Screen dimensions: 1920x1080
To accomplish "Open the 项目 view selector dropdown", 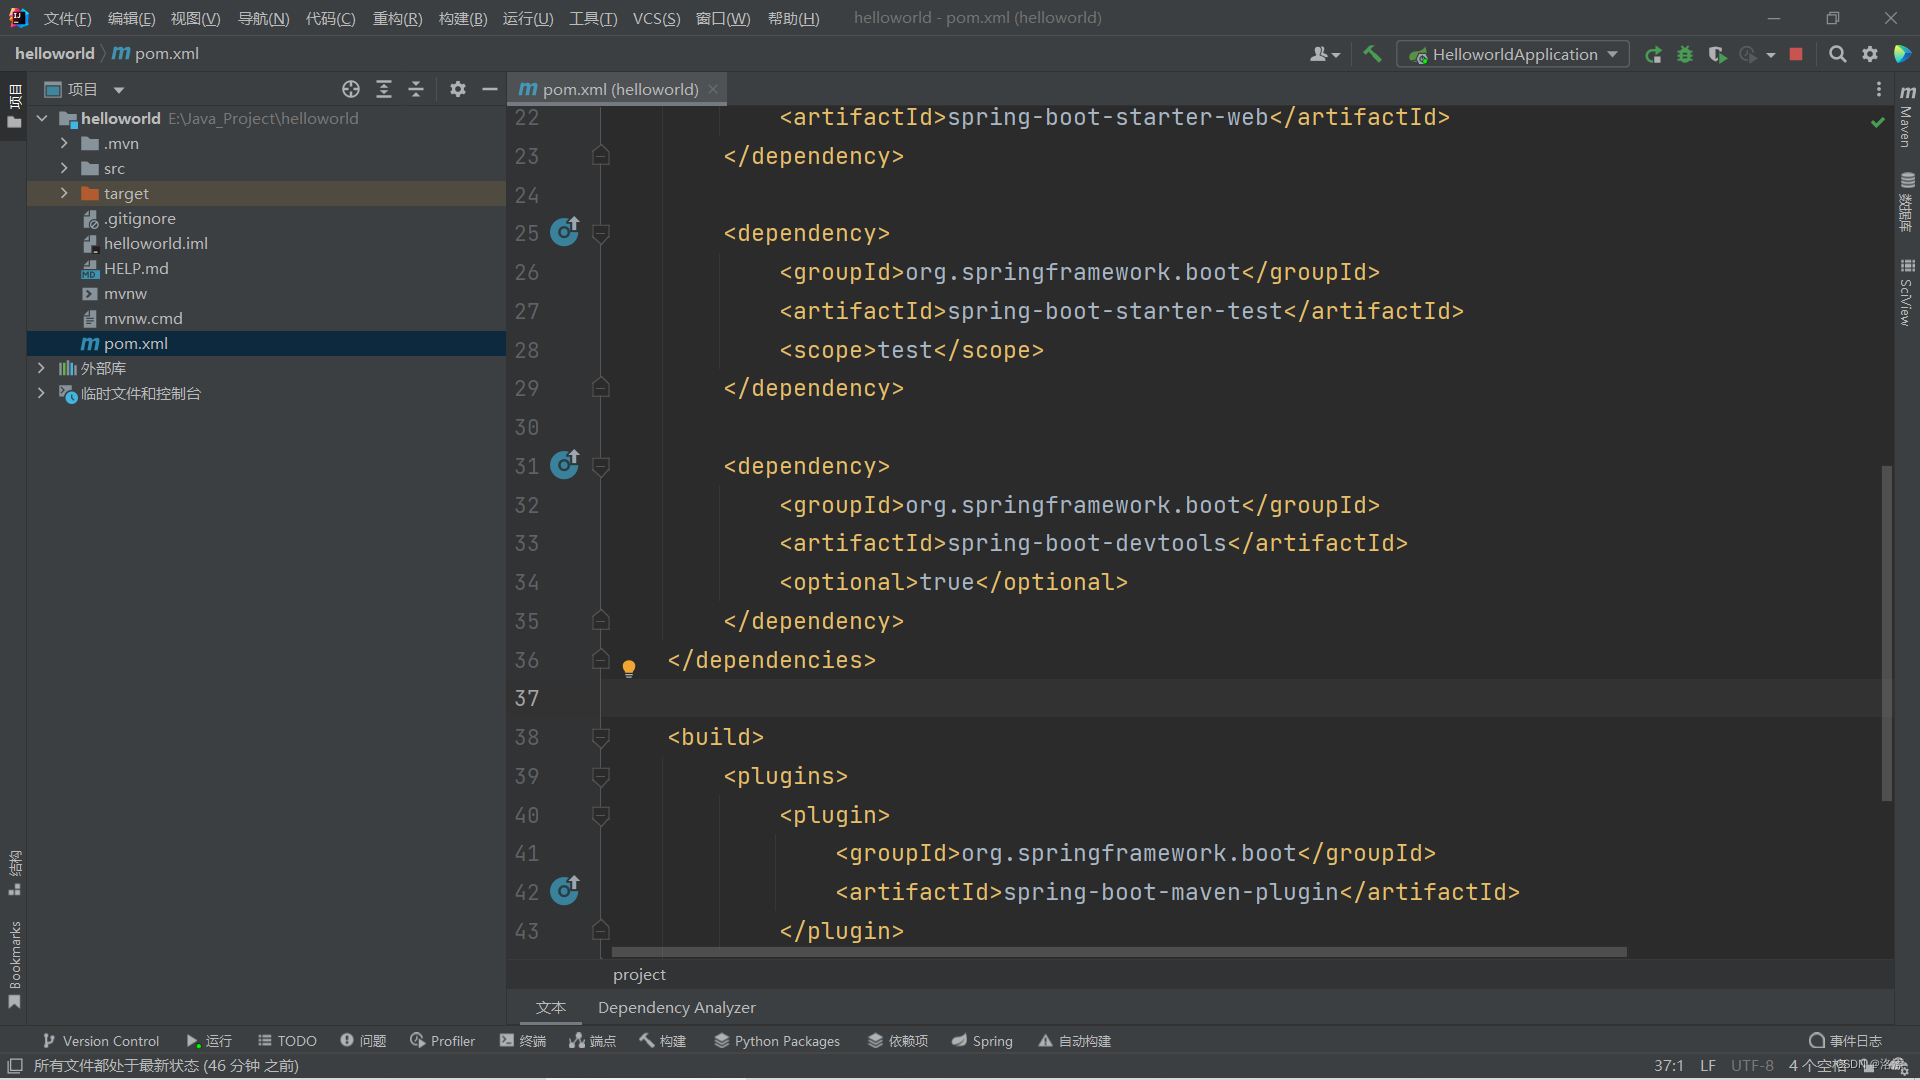I will pyautogui.click(x=85, y=89).
